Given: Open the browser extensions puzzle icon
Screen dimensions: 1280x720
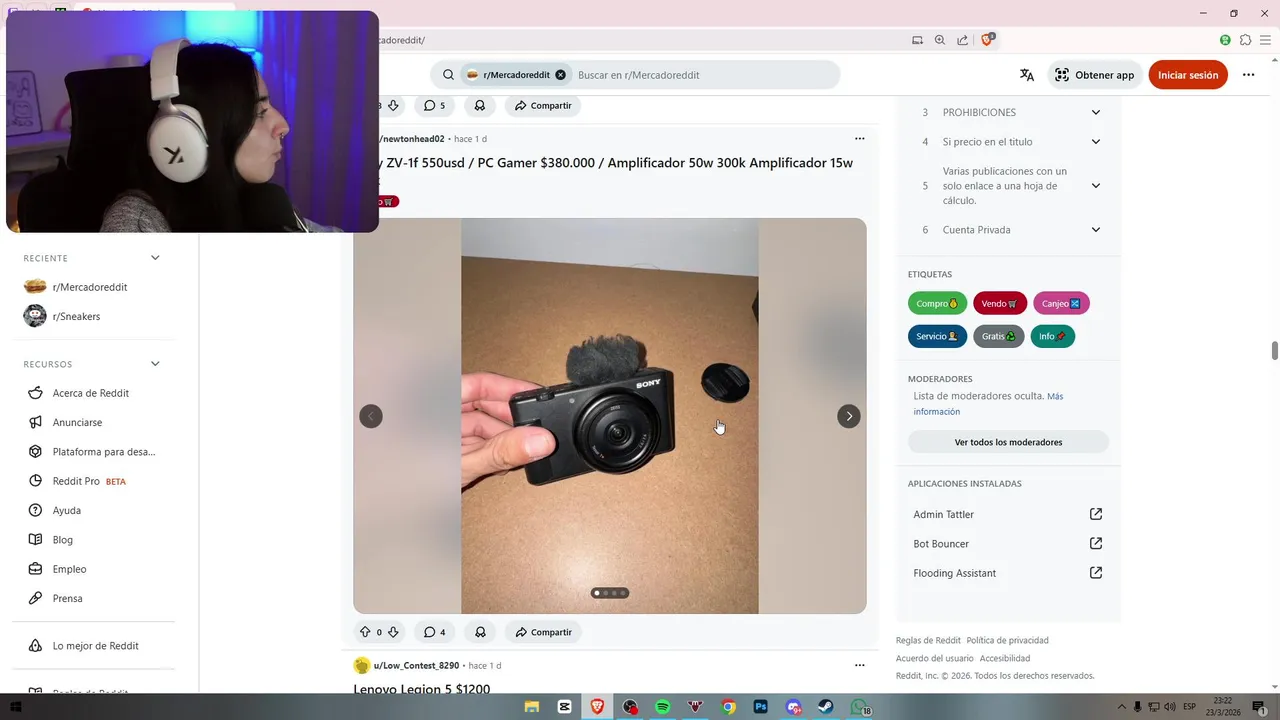Looking at the screenshot, I should coord(1245,40).
